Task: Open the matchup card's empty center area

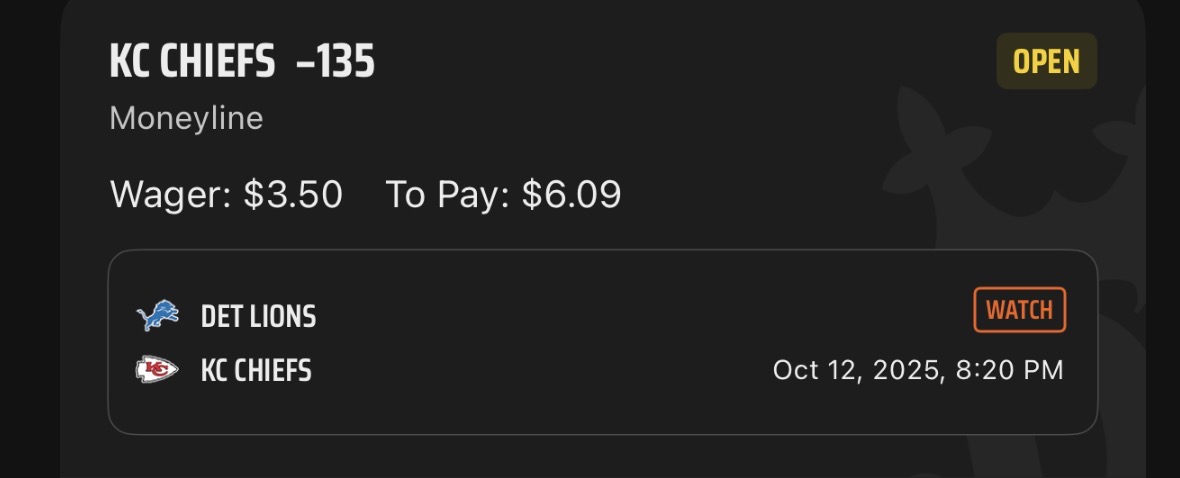Action: [x=600, y=342]
